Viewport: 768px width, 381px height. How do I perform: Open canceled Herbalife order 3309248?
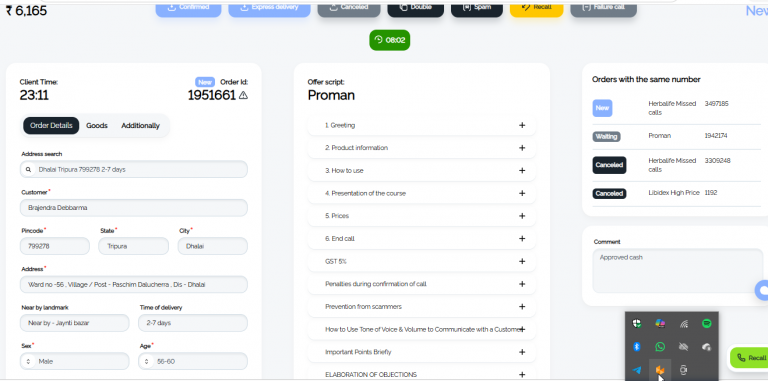677,165
